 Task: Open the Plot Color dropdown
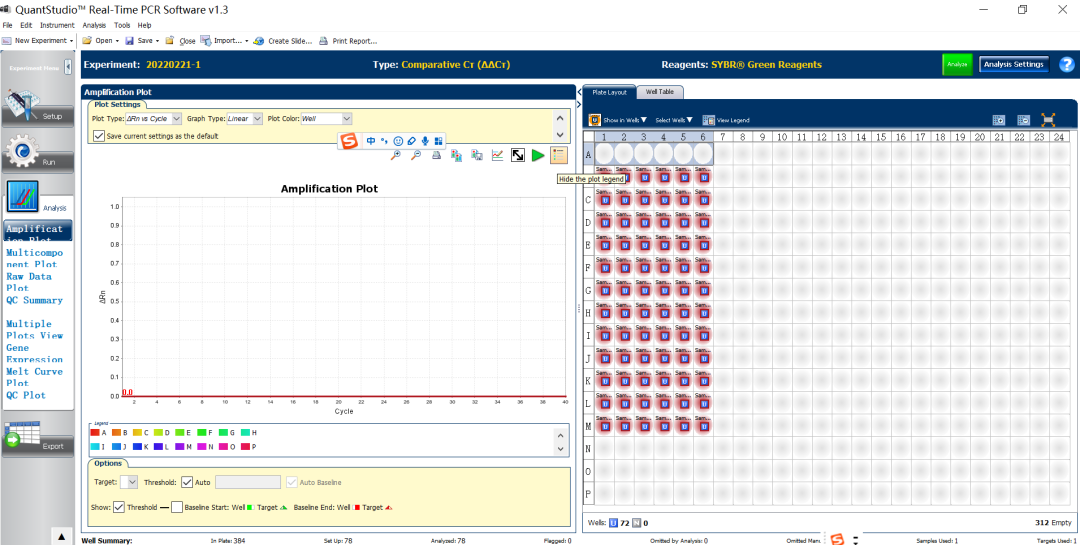(x=326, y=119)
